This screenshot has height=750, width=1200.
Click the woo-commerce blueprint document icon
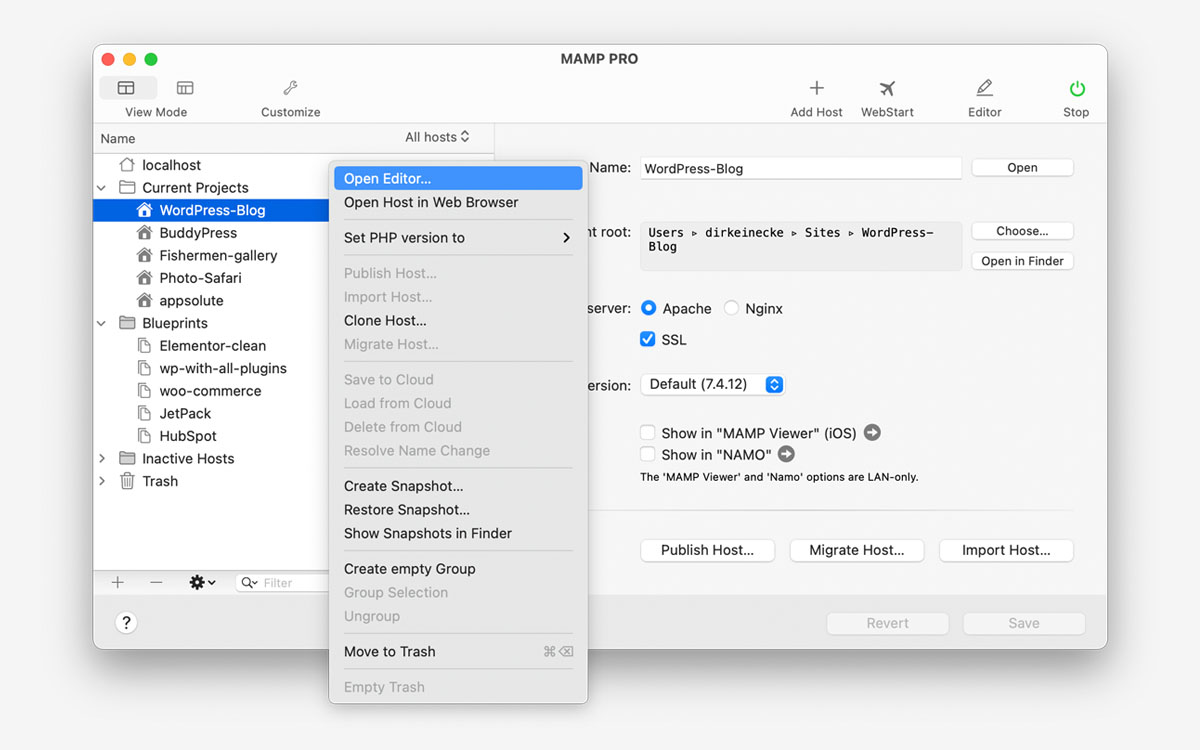[144, 391]
